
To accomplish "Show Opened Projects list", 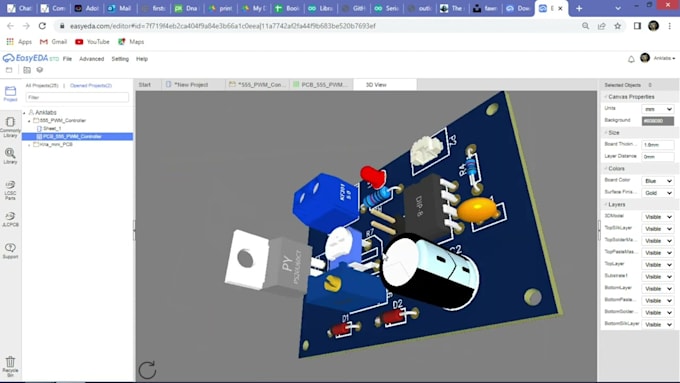I will tap(91, 85).
